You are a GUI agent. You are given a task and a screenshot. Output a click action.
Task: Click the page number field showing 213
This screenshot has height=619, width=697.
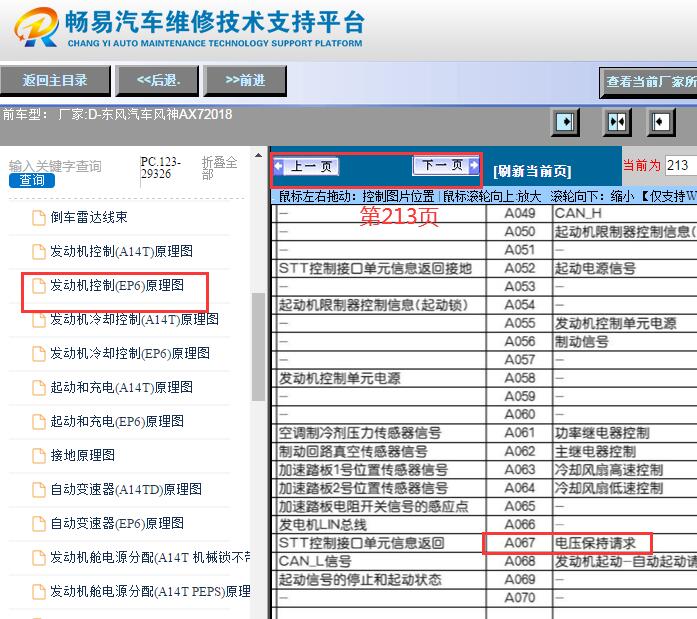tap(681, 165)
